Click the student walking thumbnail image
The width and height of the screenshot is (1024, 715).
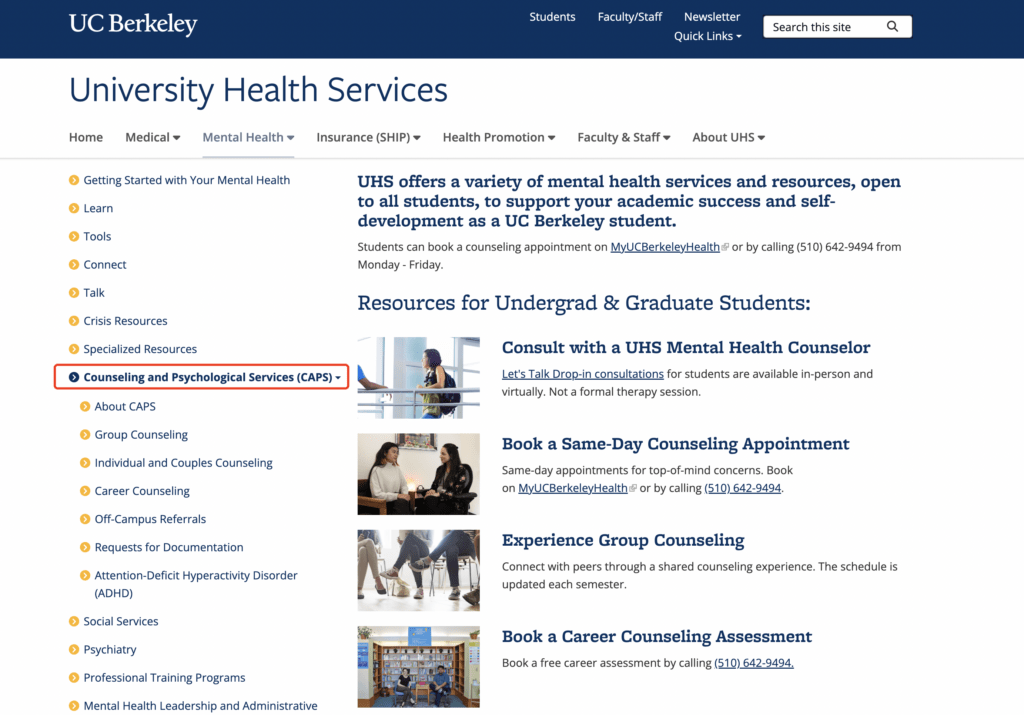[419, 377]
